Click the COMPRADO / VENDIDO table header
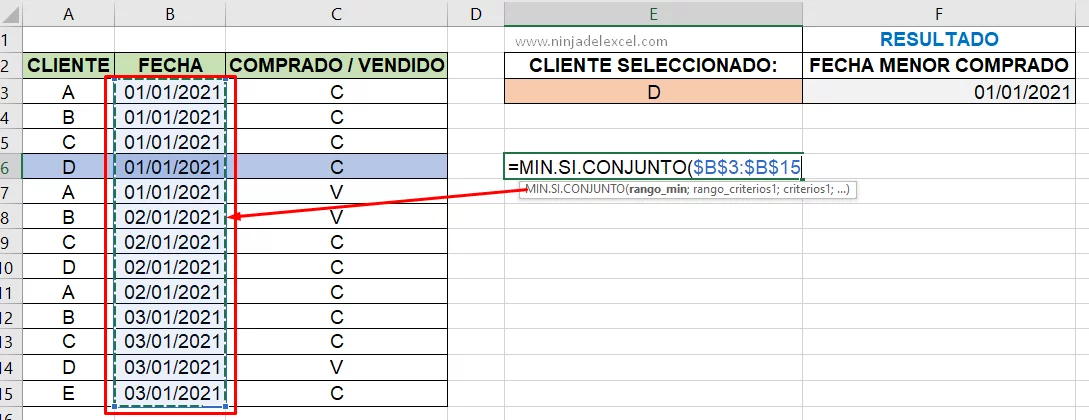The image size is (1089, 420). click(337, 66)
